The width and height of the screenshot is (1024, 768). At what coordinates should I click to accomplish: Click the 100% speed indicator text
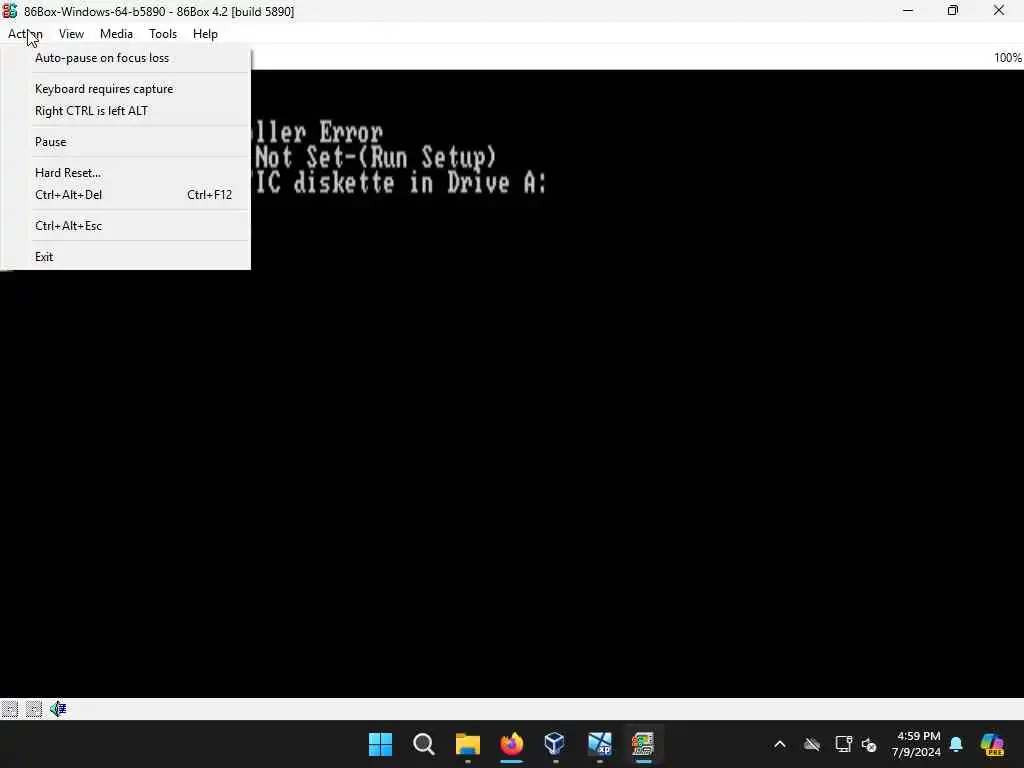[1008, 57]
